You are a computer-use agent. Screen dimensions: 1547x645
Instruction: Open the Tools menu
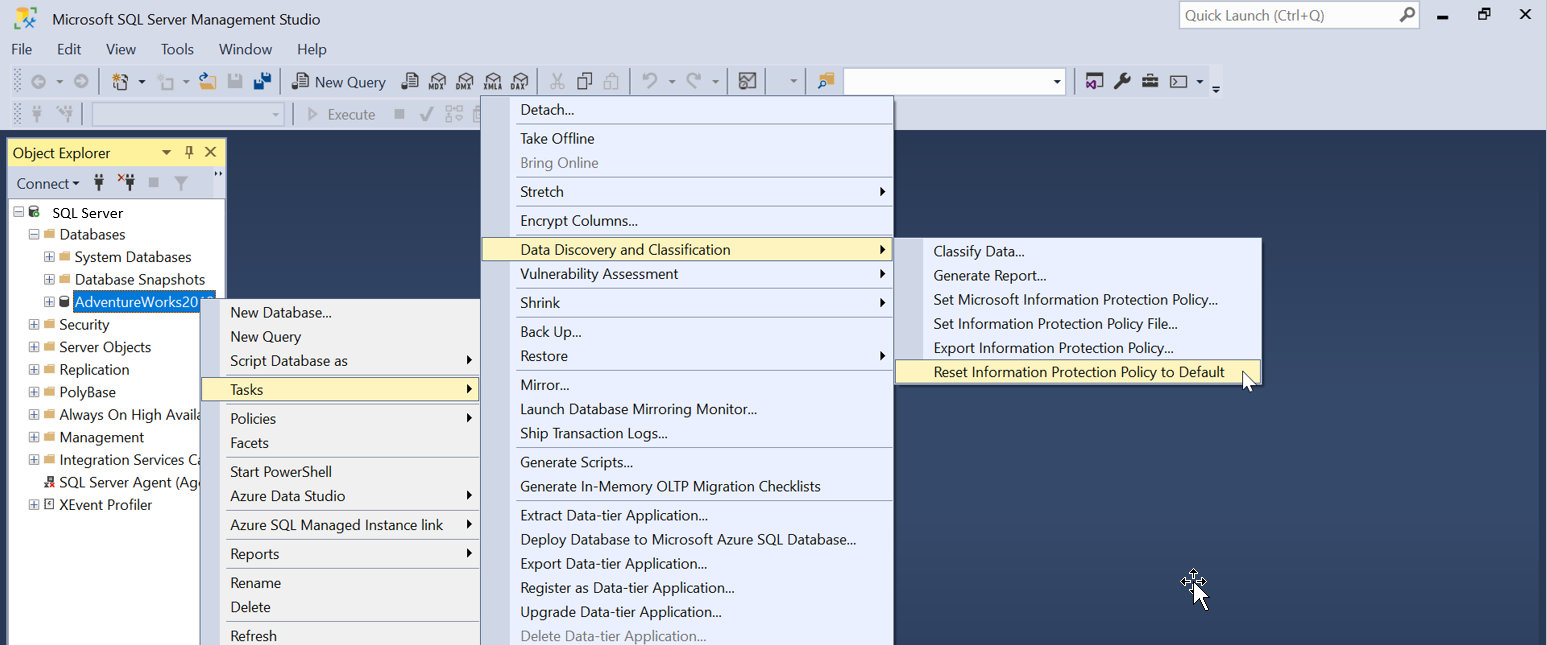(177, 49)
